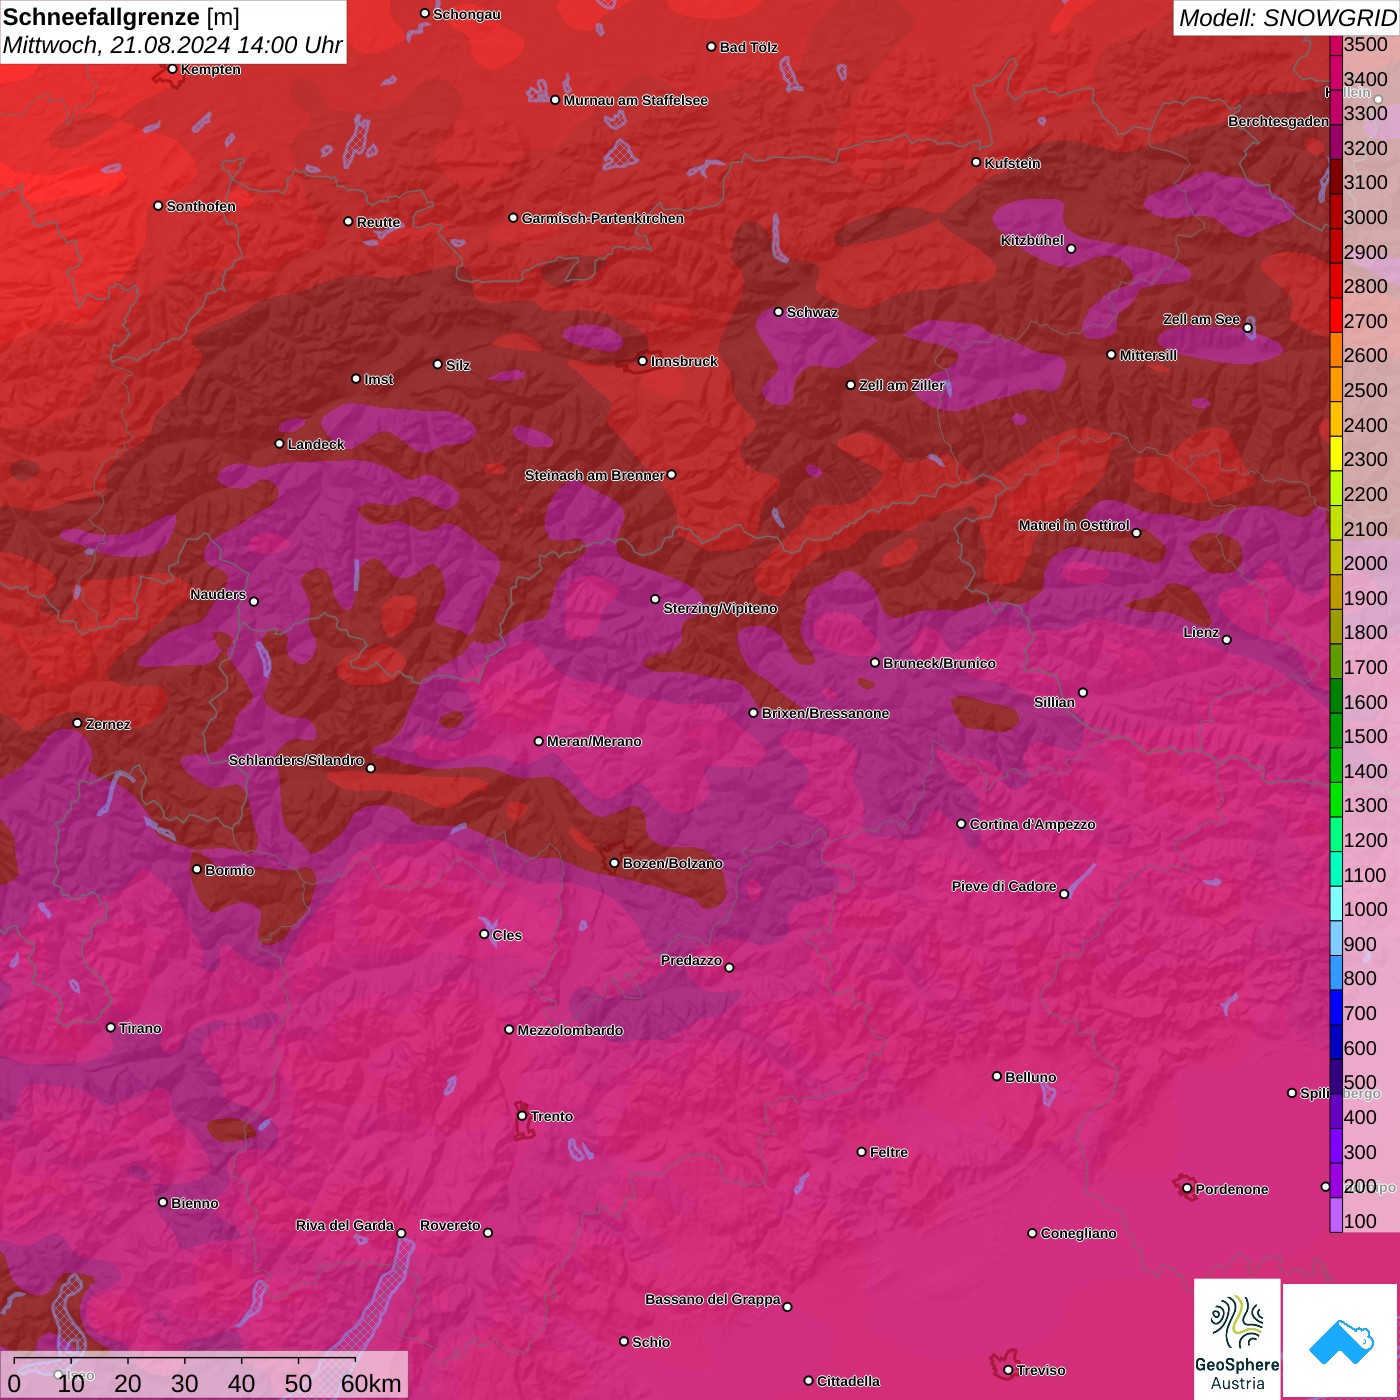
Task: Click the Zell am See marker dot
Action: tap(1247, 328)
